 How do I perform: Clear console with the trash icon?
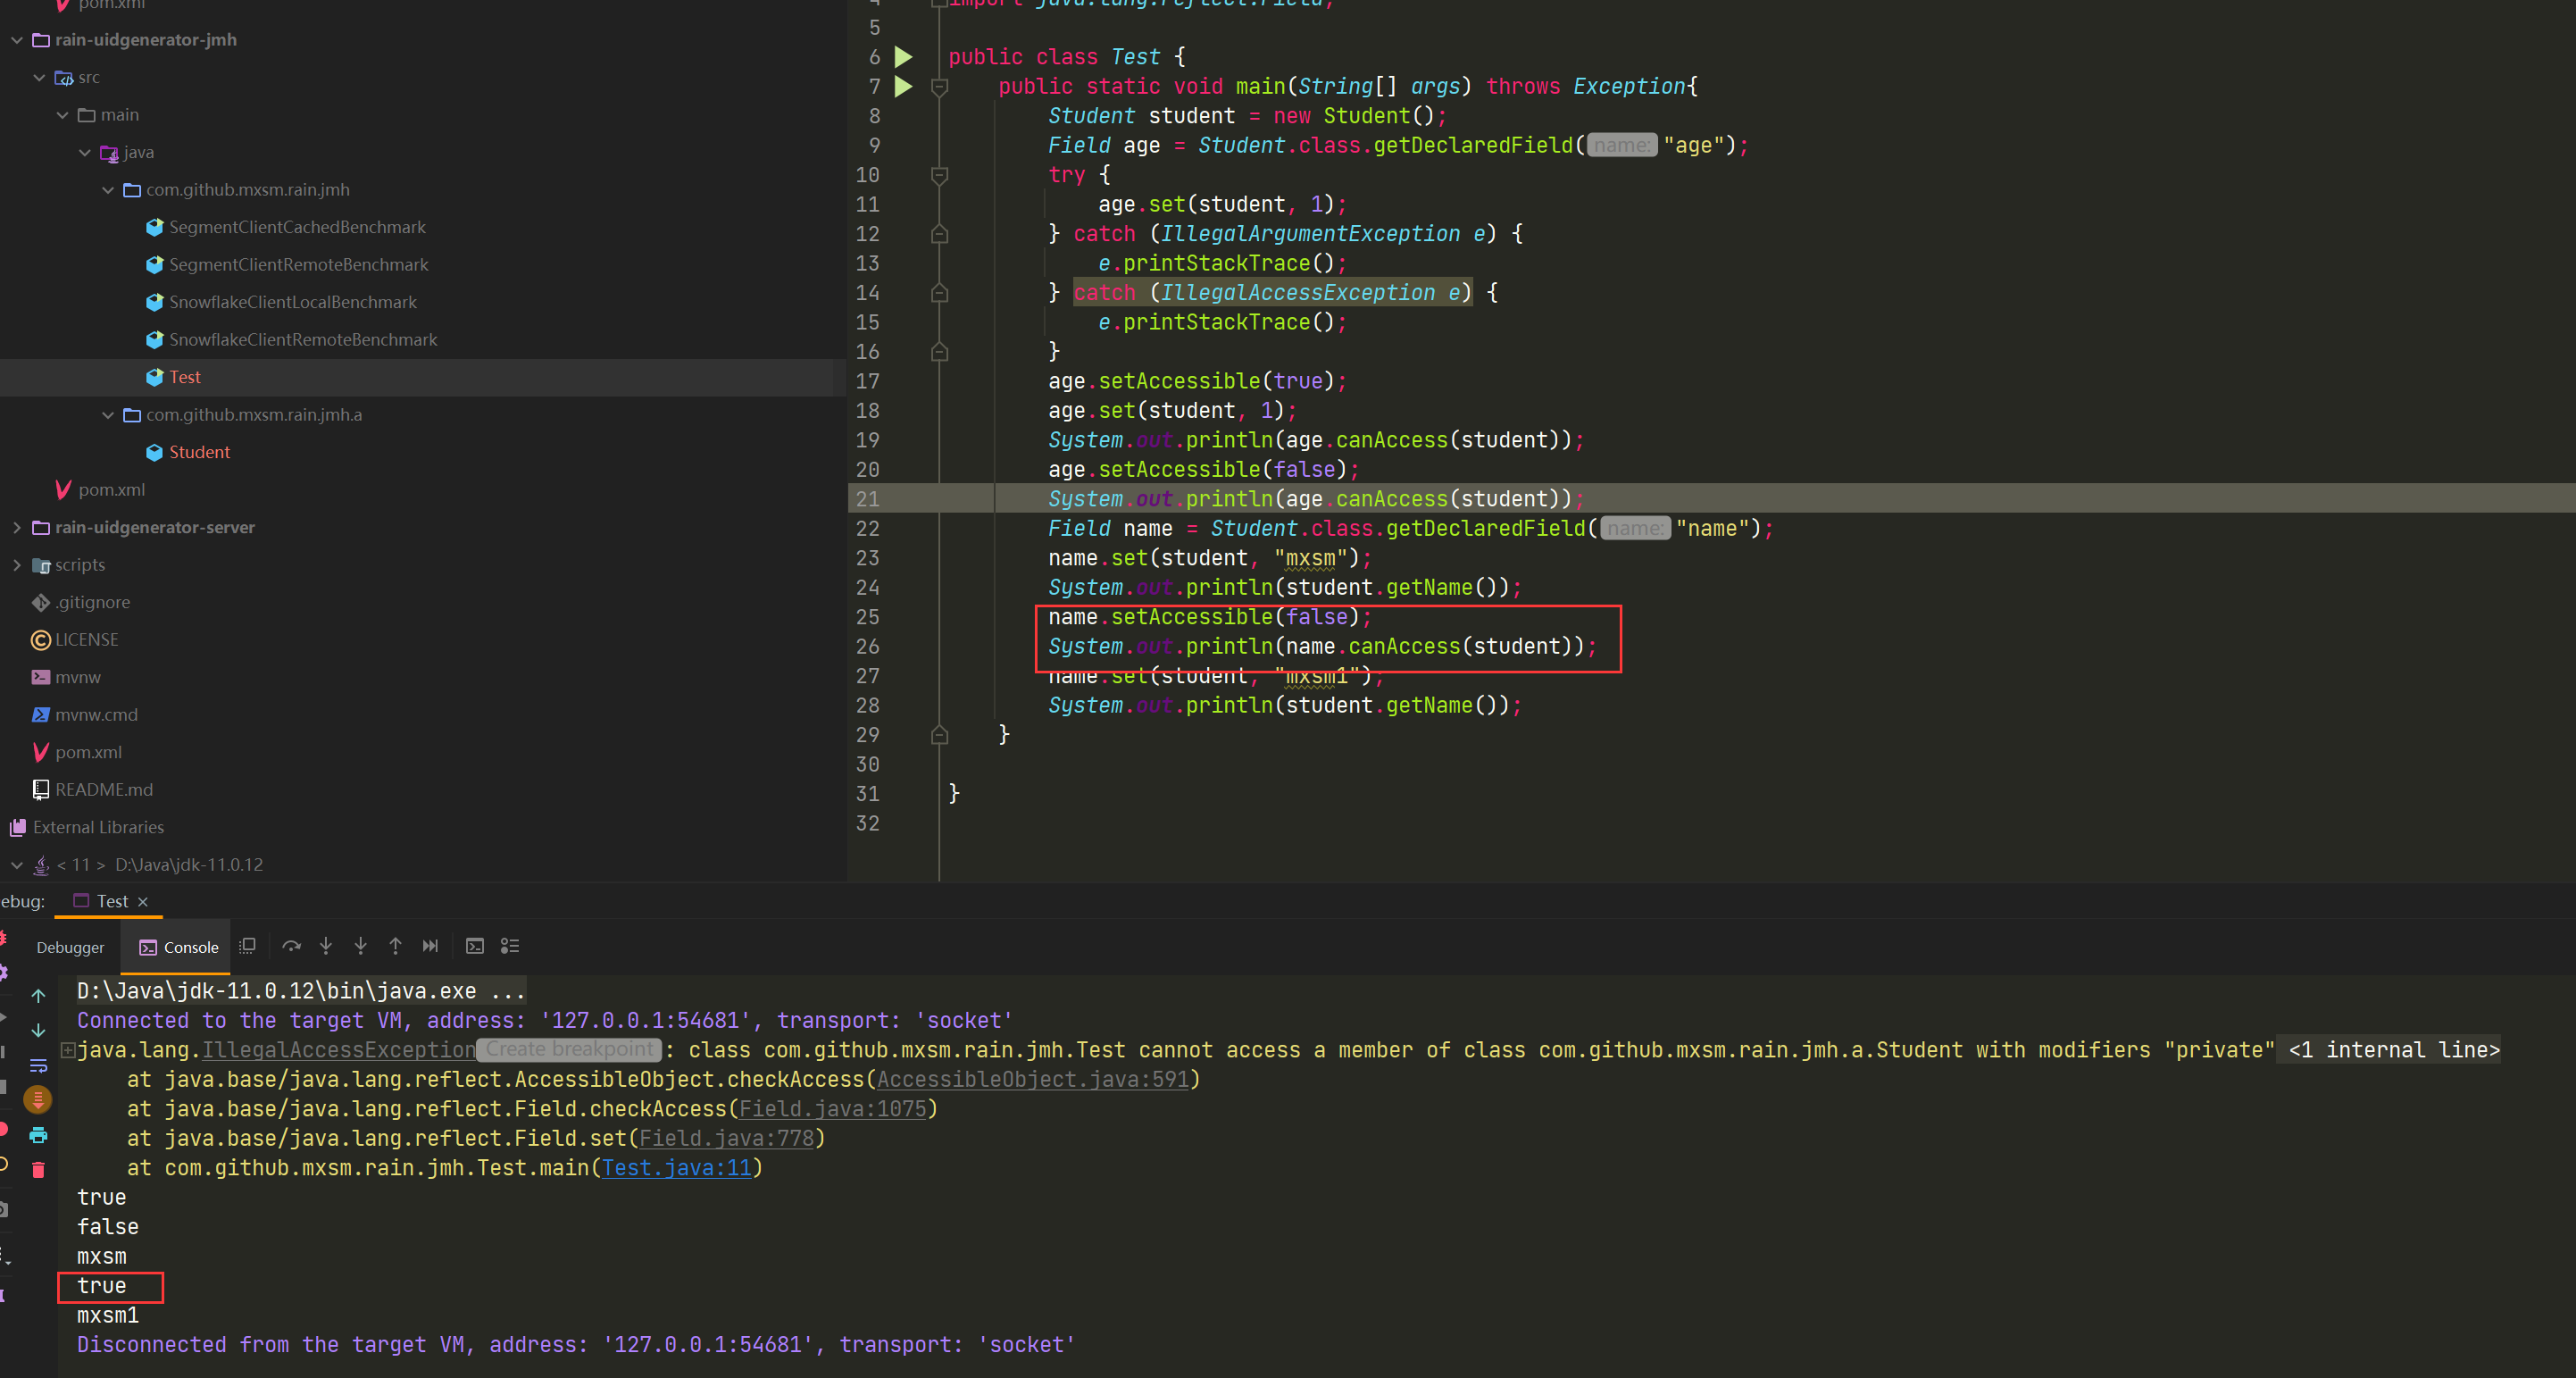coord(38,1170)
